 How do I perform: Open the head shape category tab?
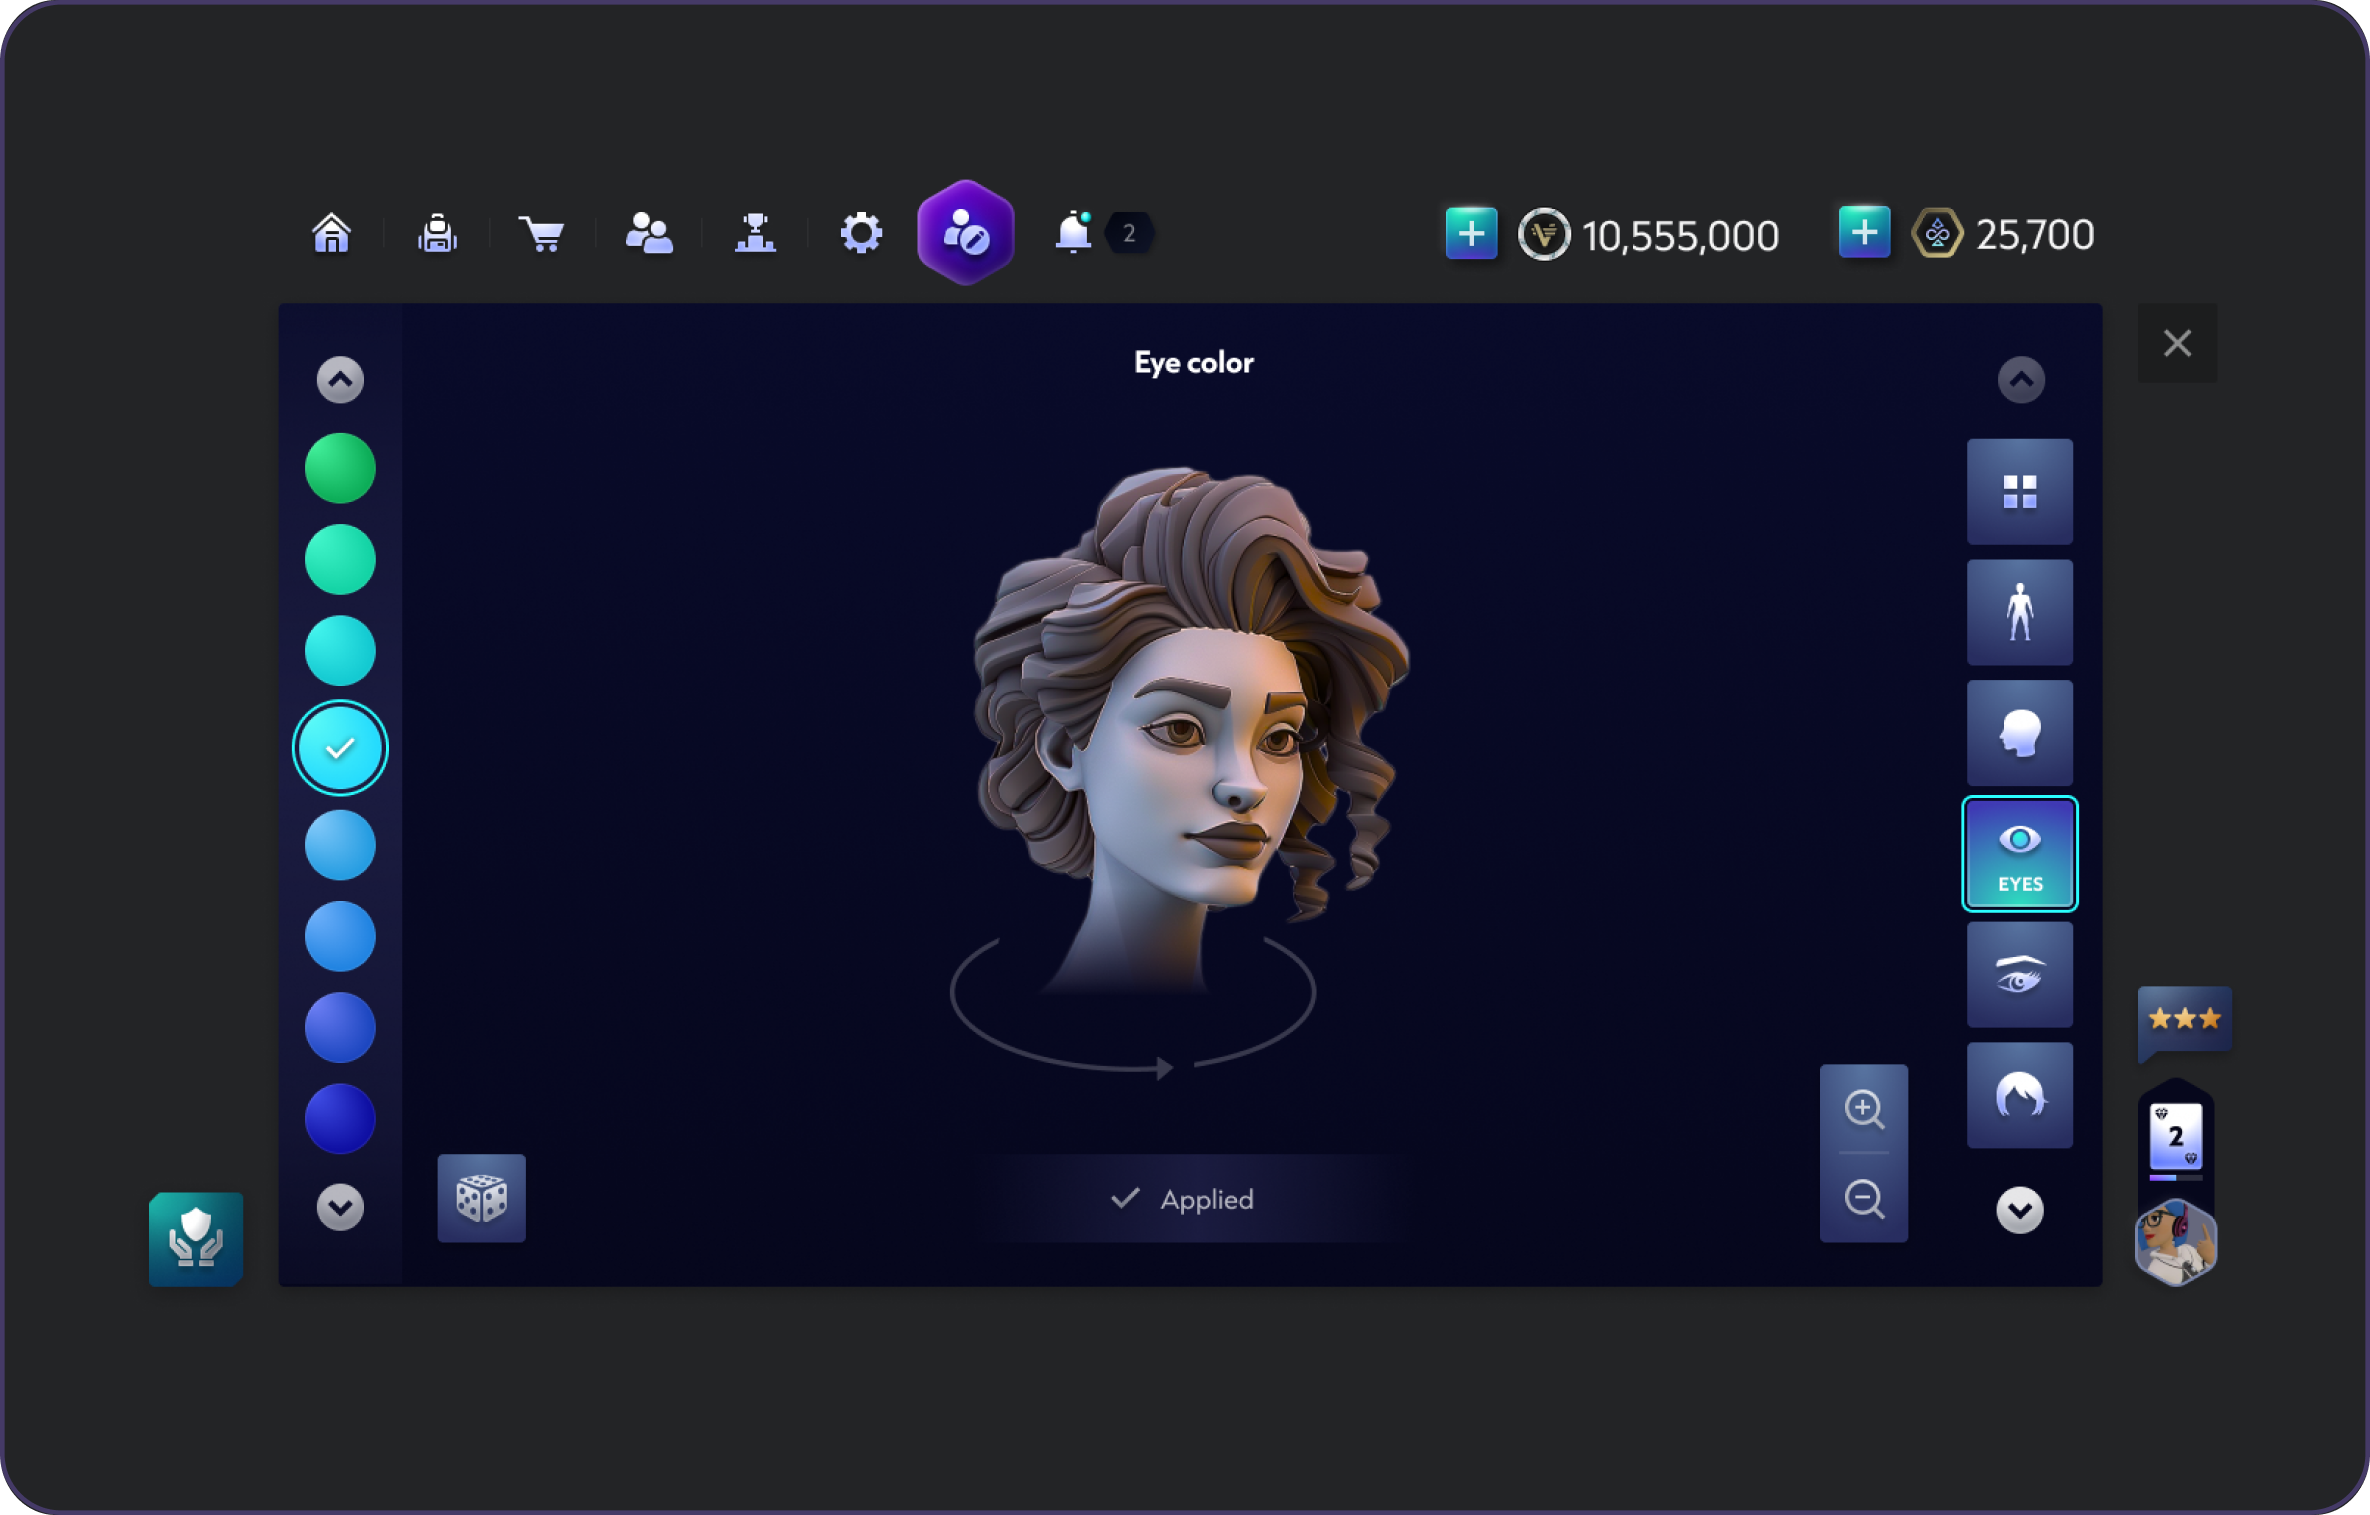click(2019, 733)
